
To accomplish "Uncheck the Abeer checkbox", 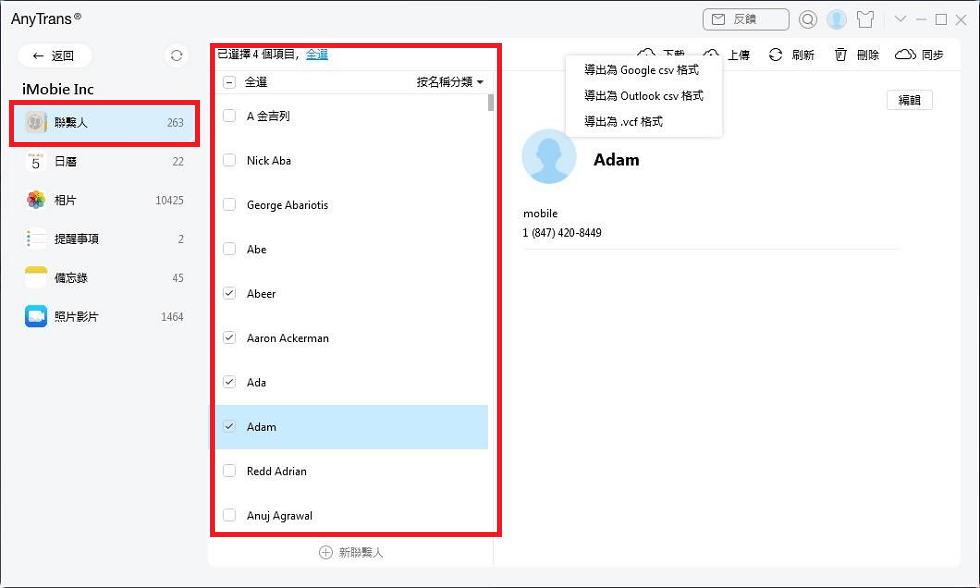I will [x=229, y=293].
